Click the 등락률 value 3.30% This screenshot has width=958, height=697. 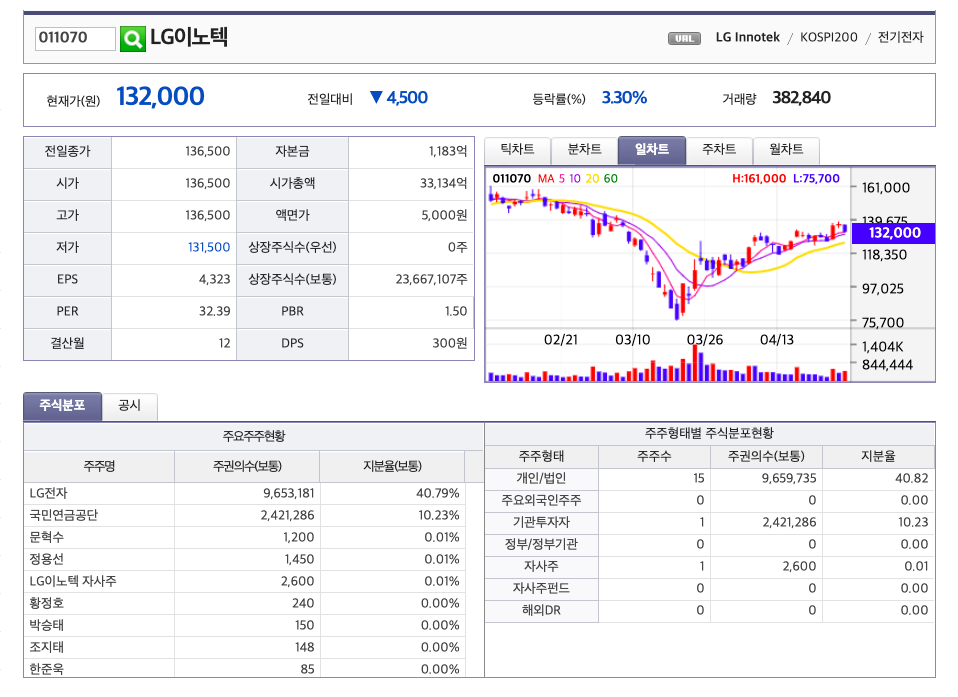point(624,98)
